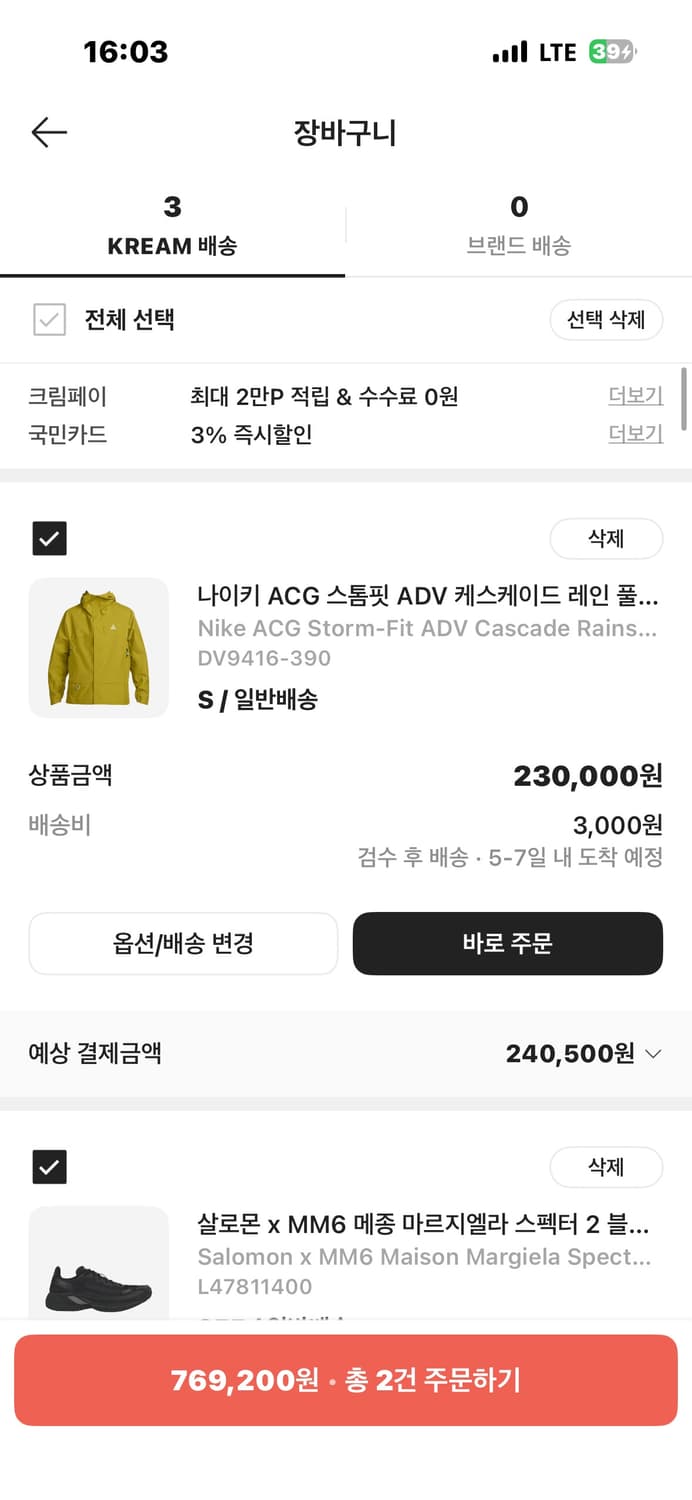Open the Nike ACG jacket product thumbnail
Image resolution: width=692 pixels, height=1500 pixels.
(x=98, y=647)
